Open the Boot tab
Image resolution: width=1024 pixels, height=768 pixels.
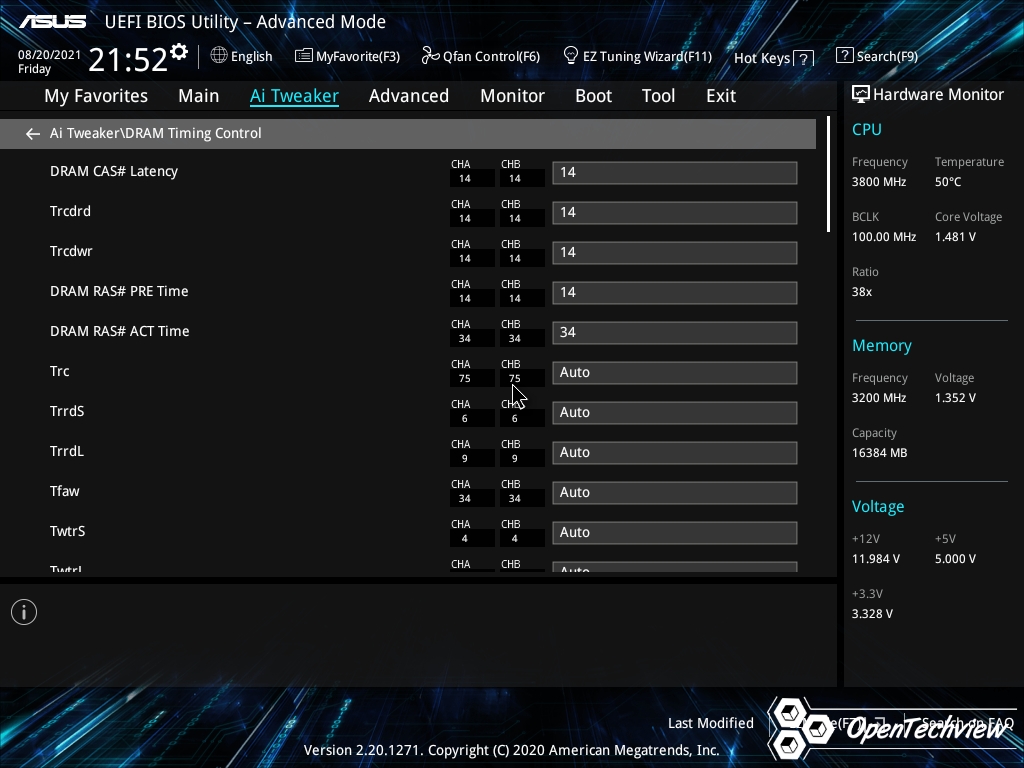(593, 96)
